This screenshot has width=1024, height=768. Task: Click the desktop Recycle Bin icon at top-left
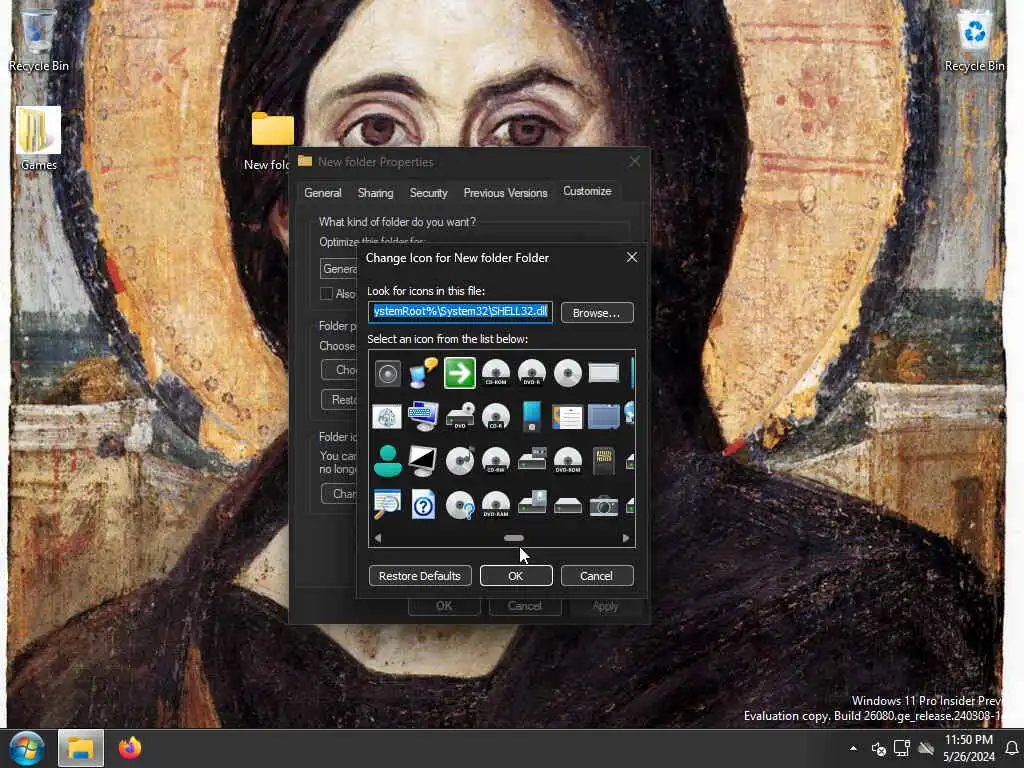39,39
